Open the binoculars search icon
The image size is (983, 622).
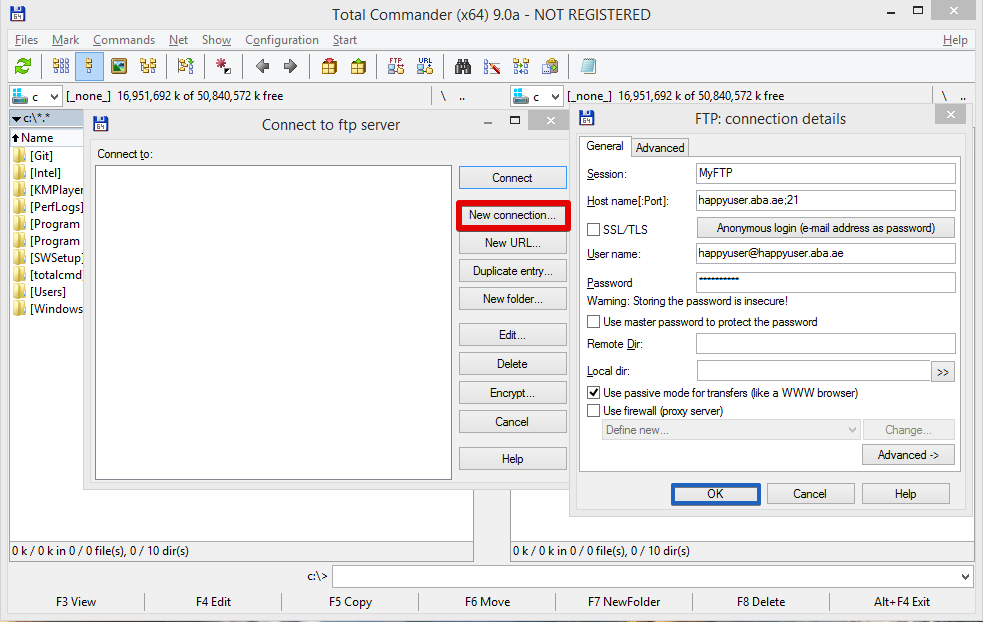tap(463, 66)
